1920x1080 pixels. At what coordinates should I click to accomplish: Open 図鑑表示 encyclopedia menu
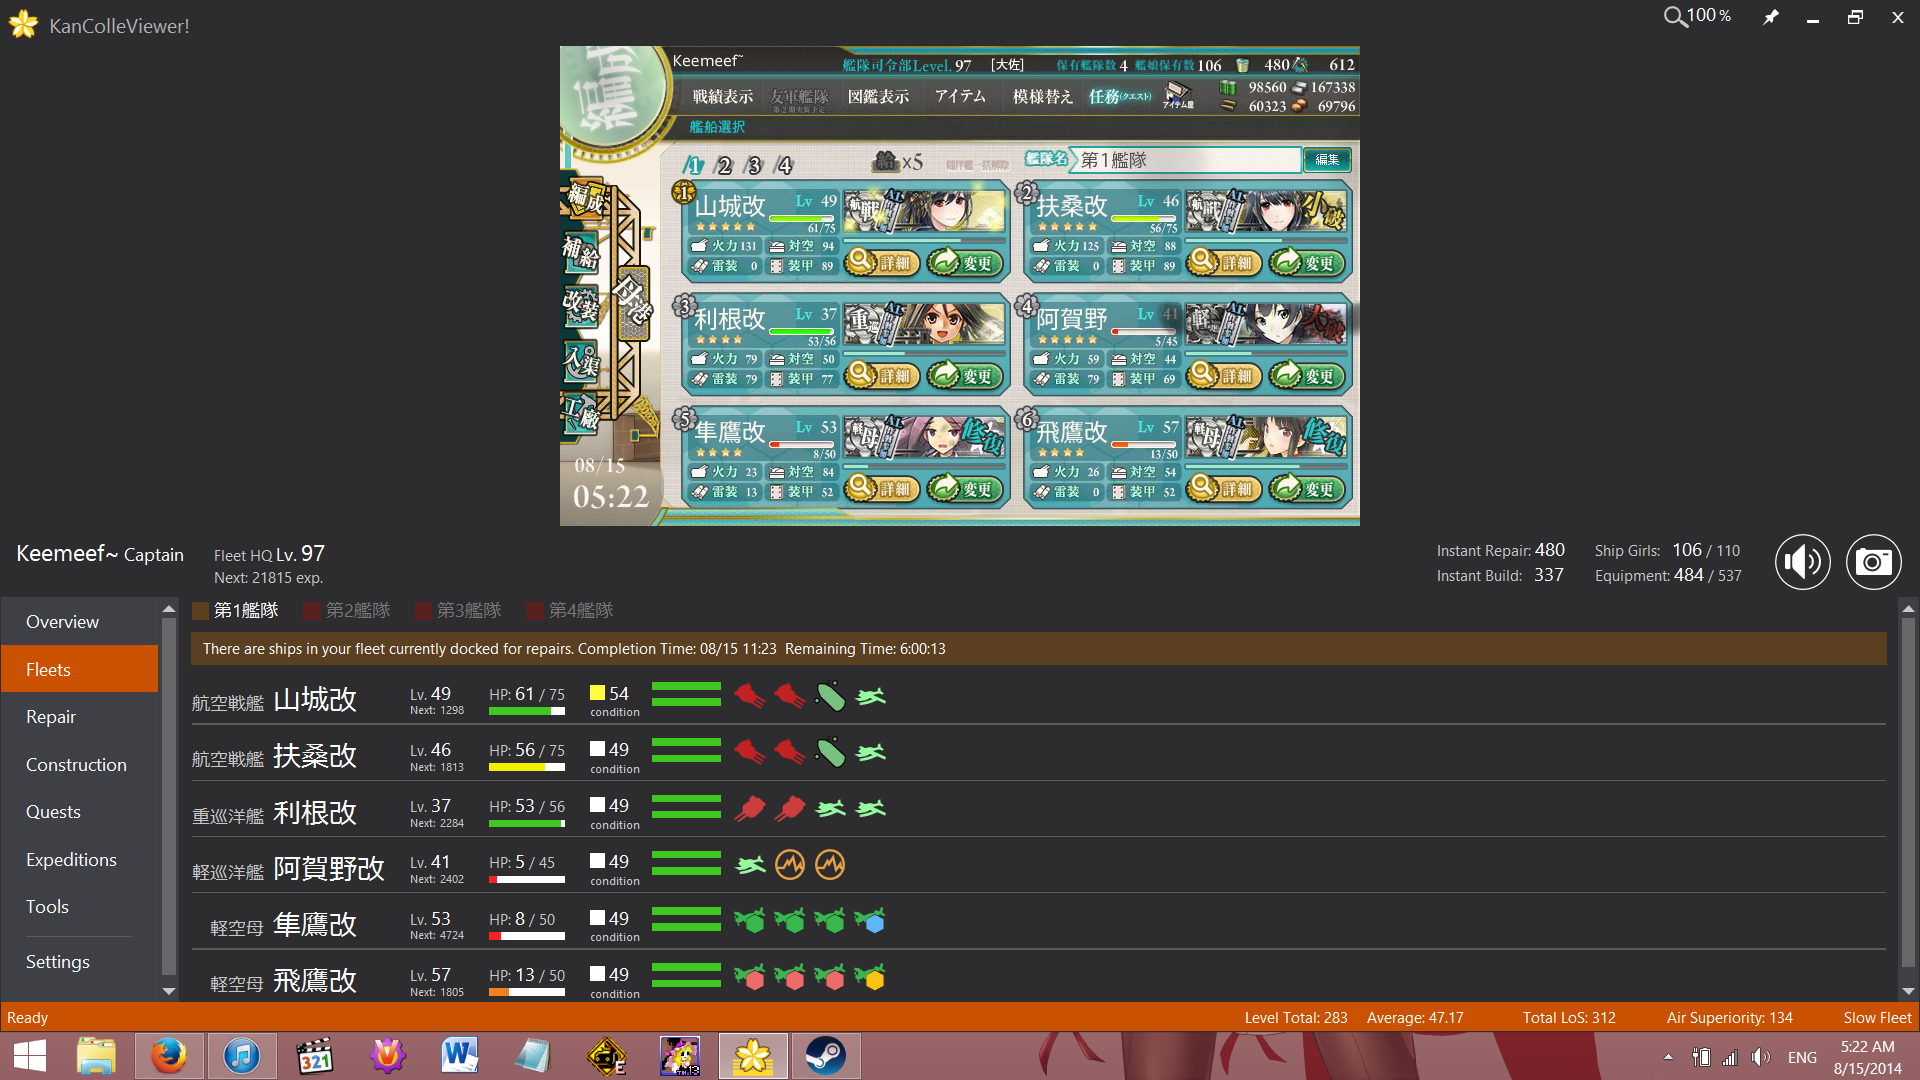[x=878, y=97]
